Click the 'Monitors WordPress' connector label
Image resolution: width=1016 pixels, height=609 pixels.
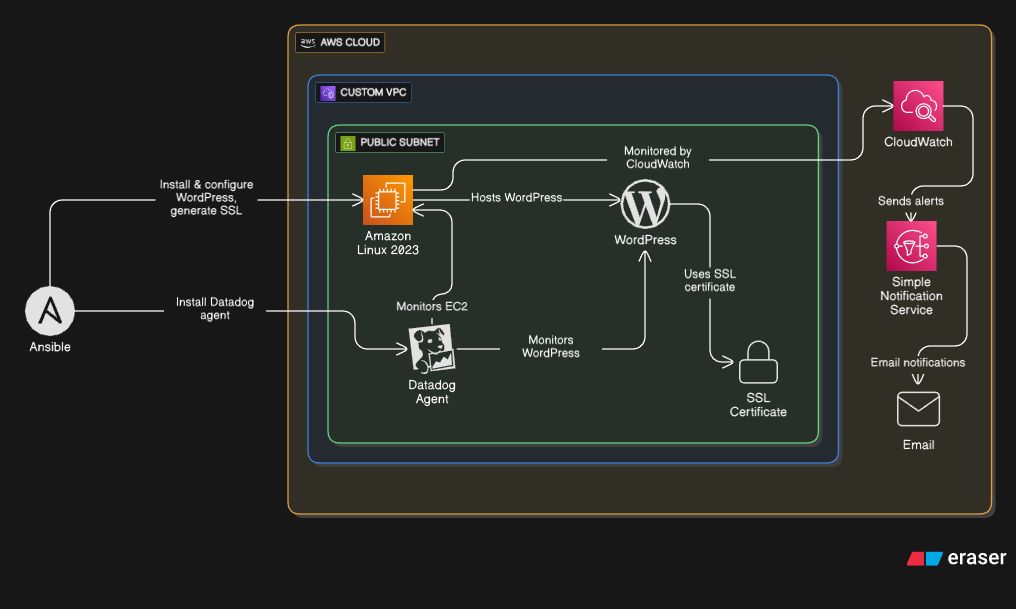[551, 347]
